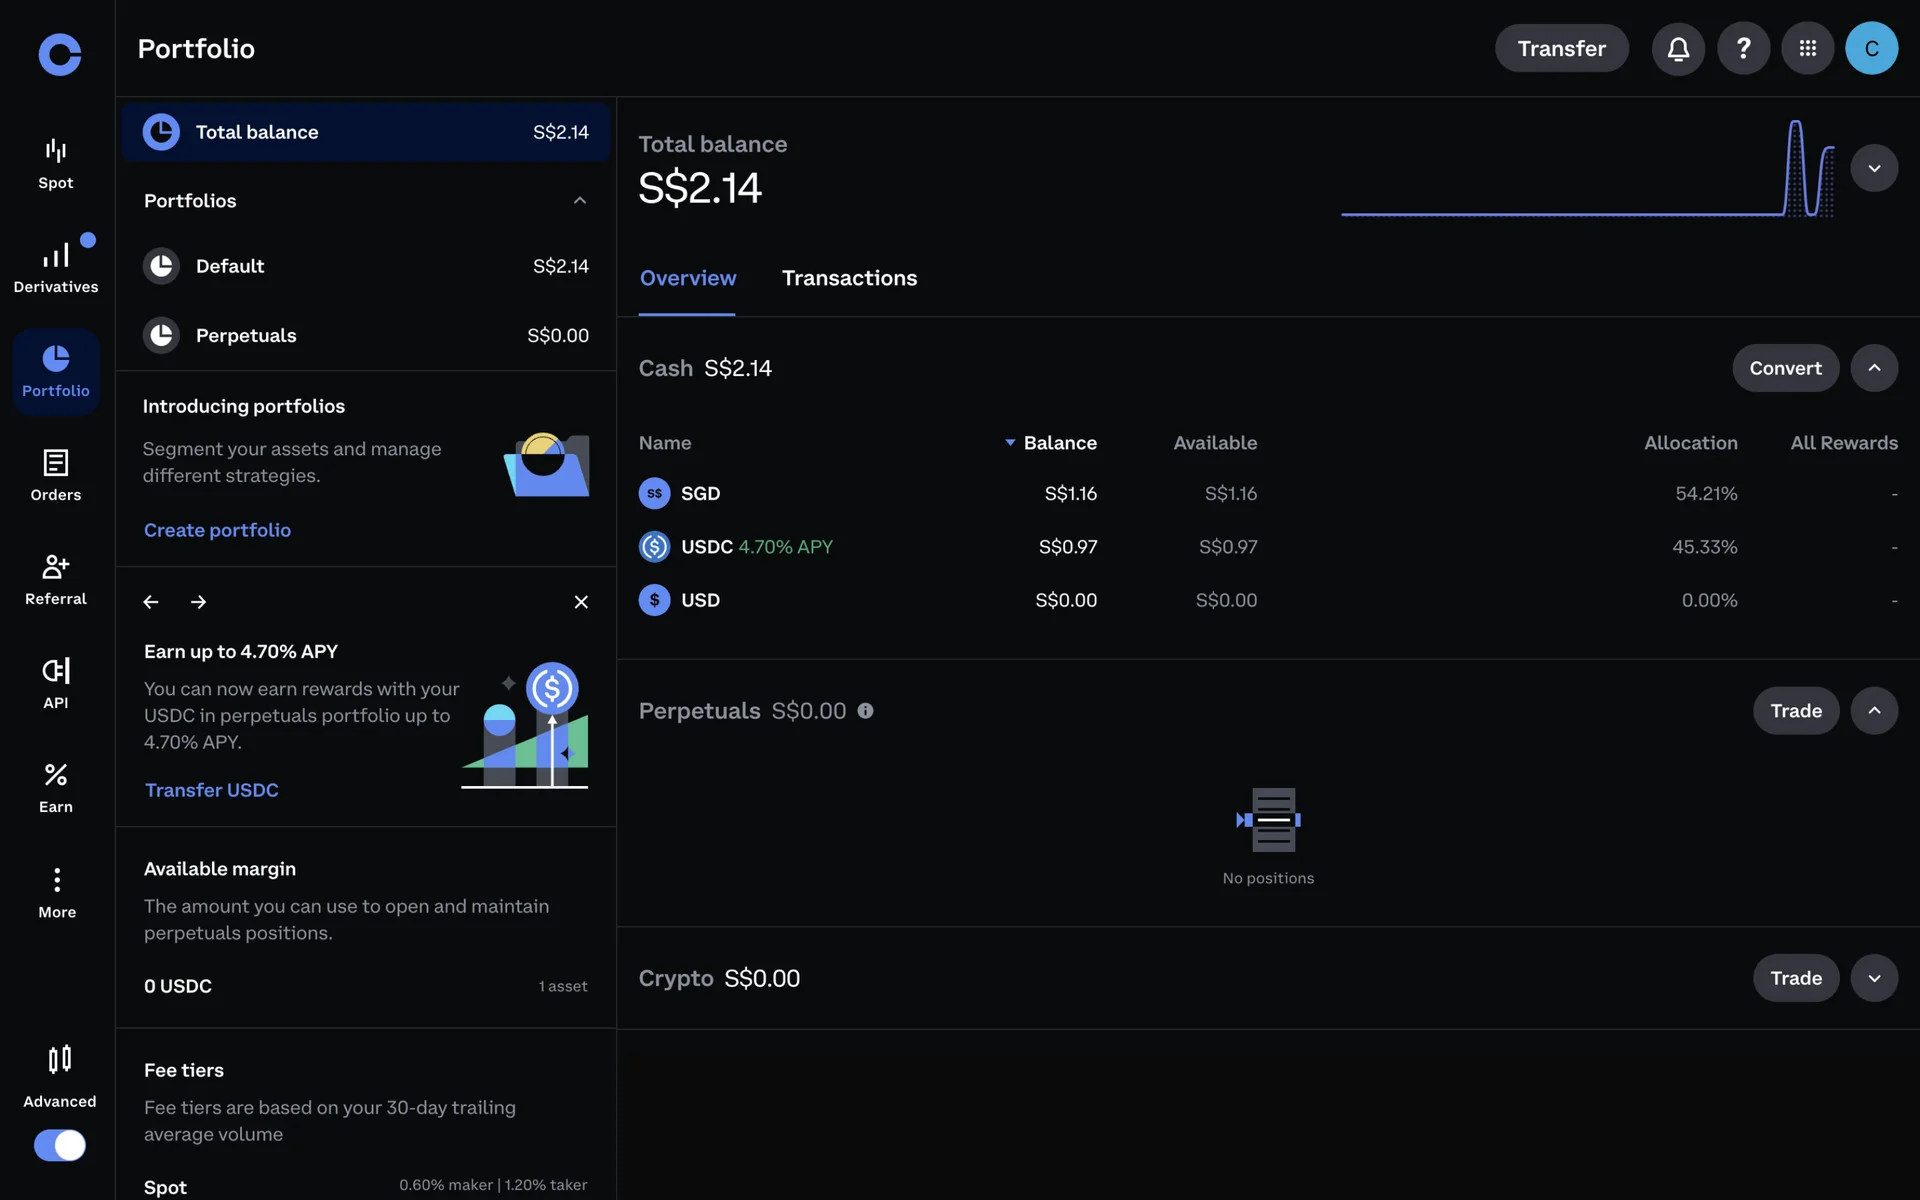Open the Referral page
The image size is (1920, 1200).
tap(56, 579)
